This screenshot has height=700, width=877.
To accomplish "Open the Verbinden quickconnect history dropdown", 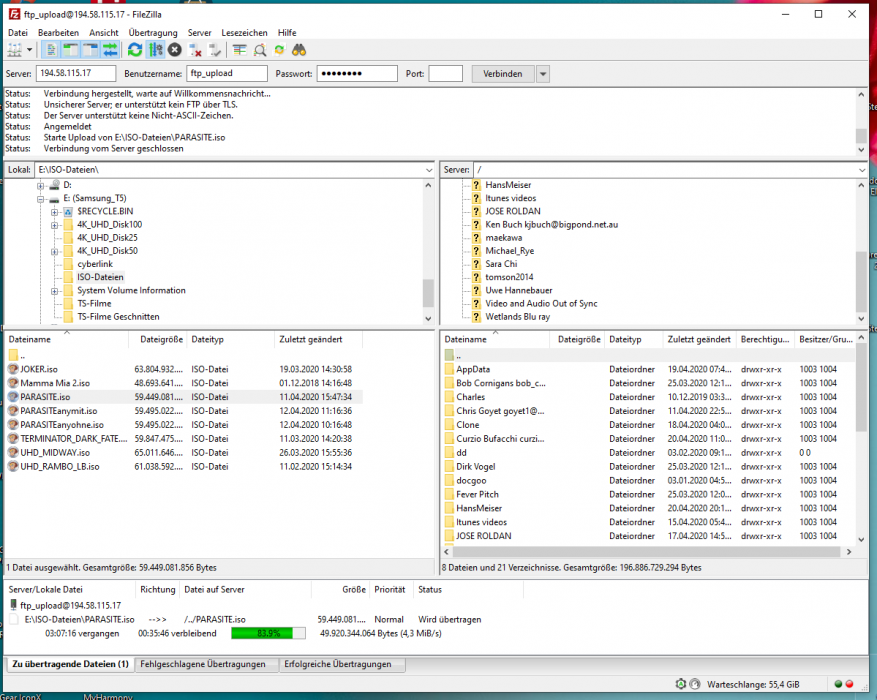I will [x=543, y=74].
